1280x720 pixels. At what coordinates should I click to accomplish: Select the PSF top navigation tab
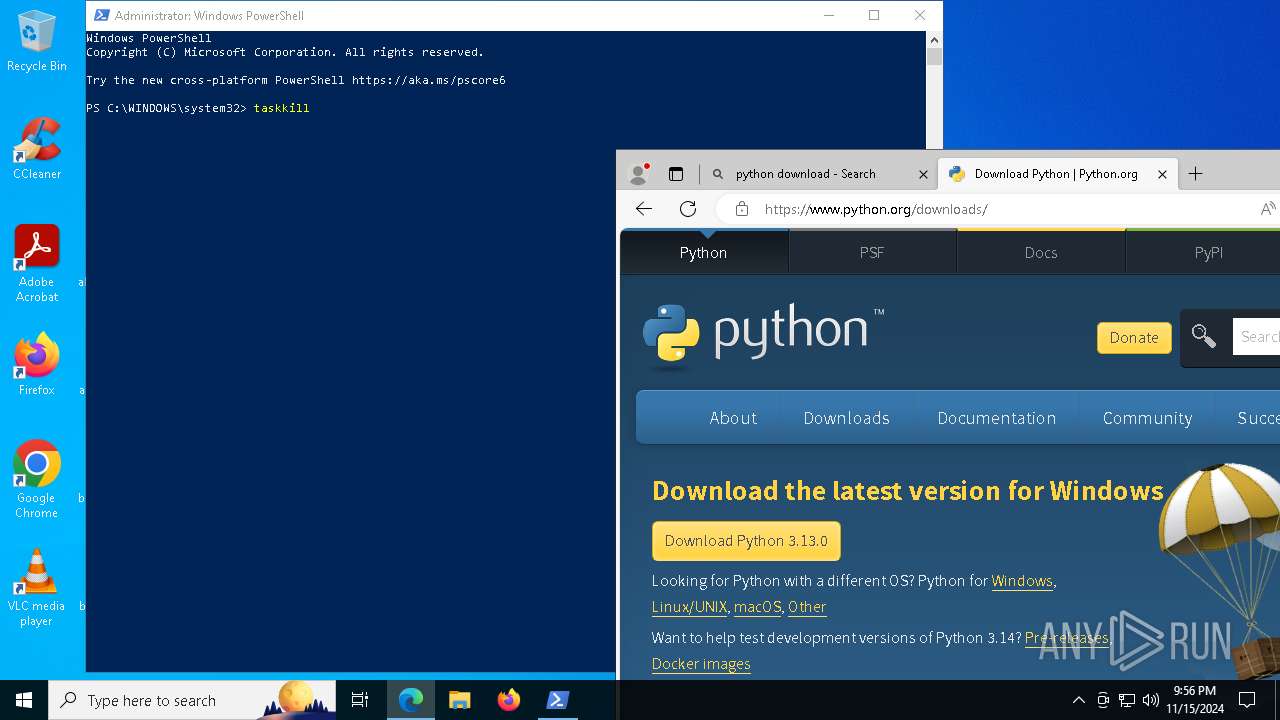click(872, 252)
